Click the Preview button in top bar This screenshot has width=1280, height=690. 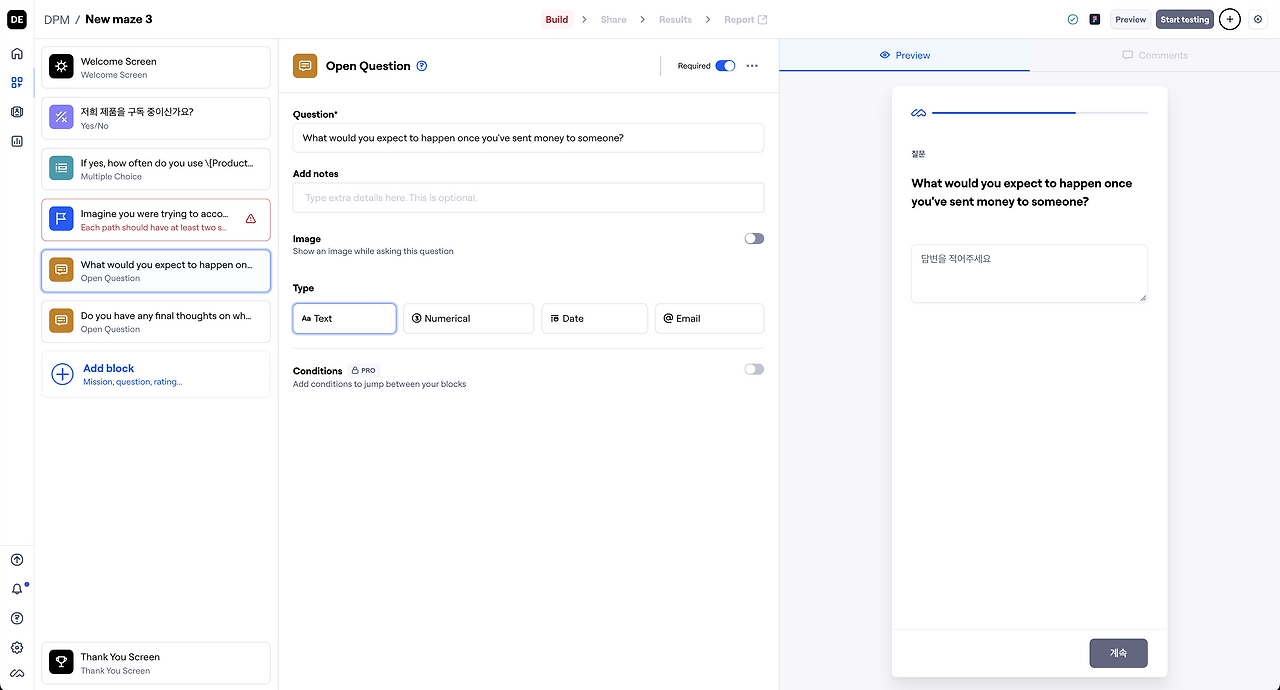point(1131,19)
